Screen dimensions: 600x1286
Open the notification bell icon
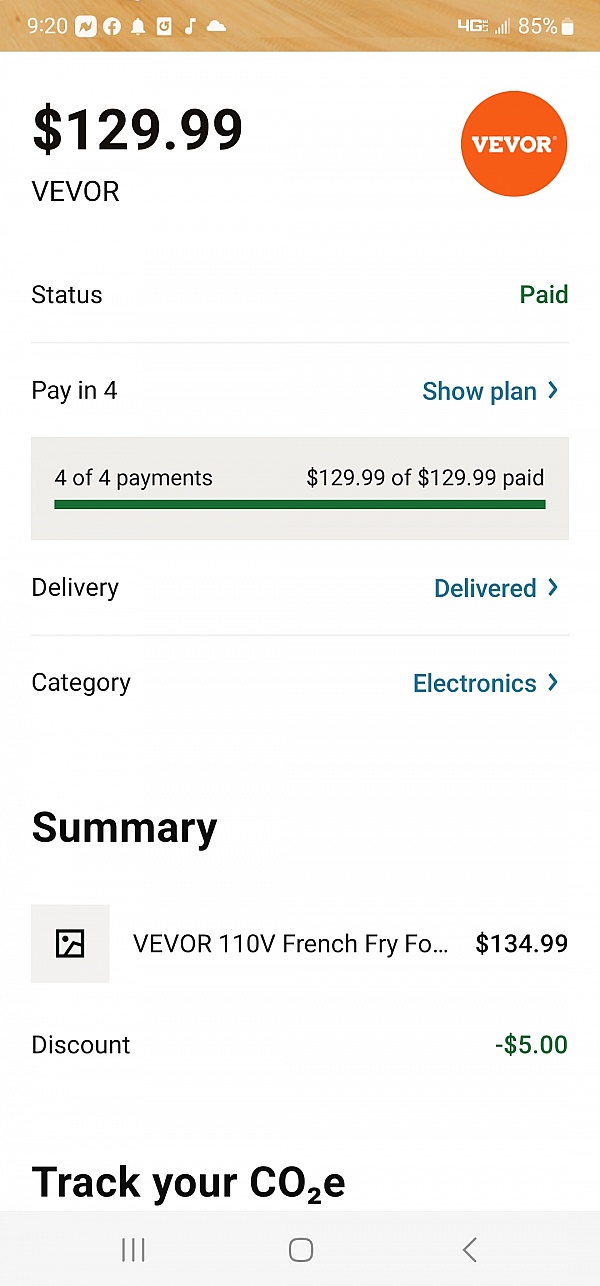(x=139, y=26)
